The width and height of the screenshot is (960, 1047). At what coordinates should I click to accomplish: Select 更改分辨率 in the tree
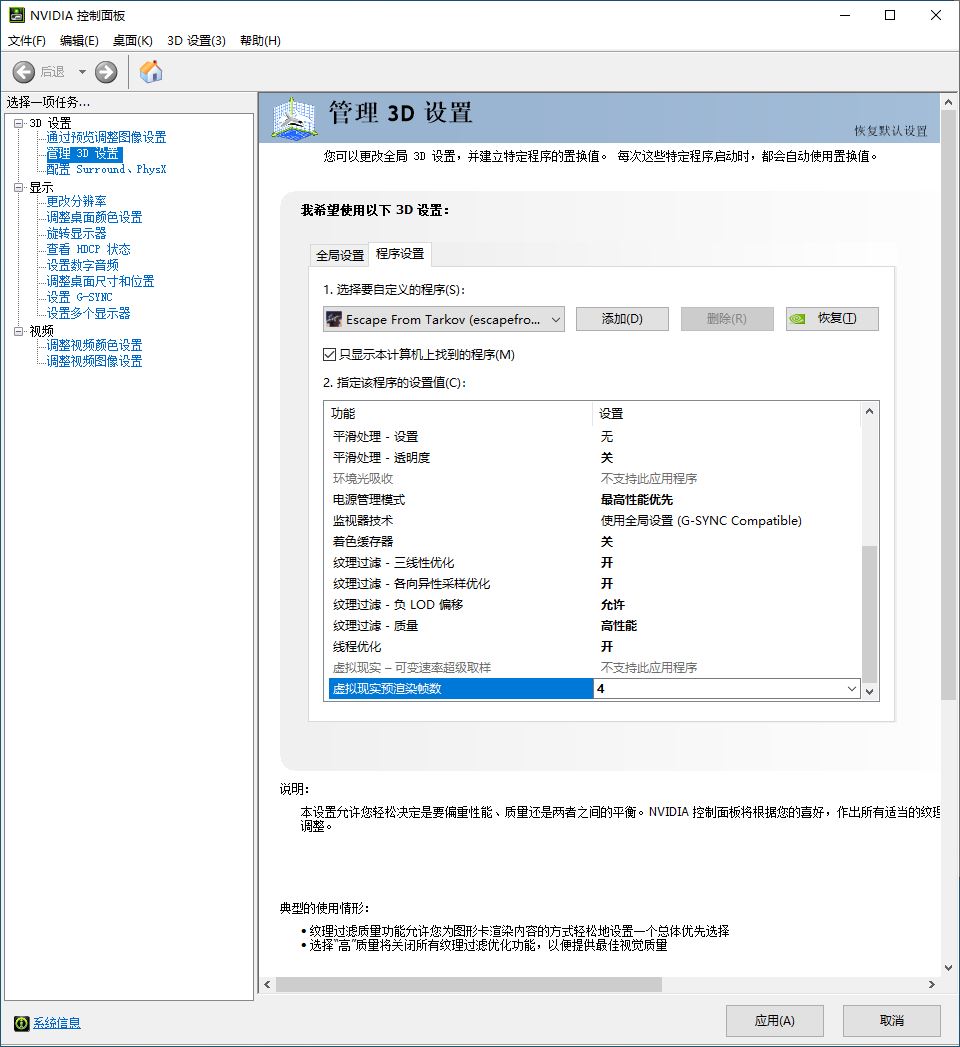[76, 201]
